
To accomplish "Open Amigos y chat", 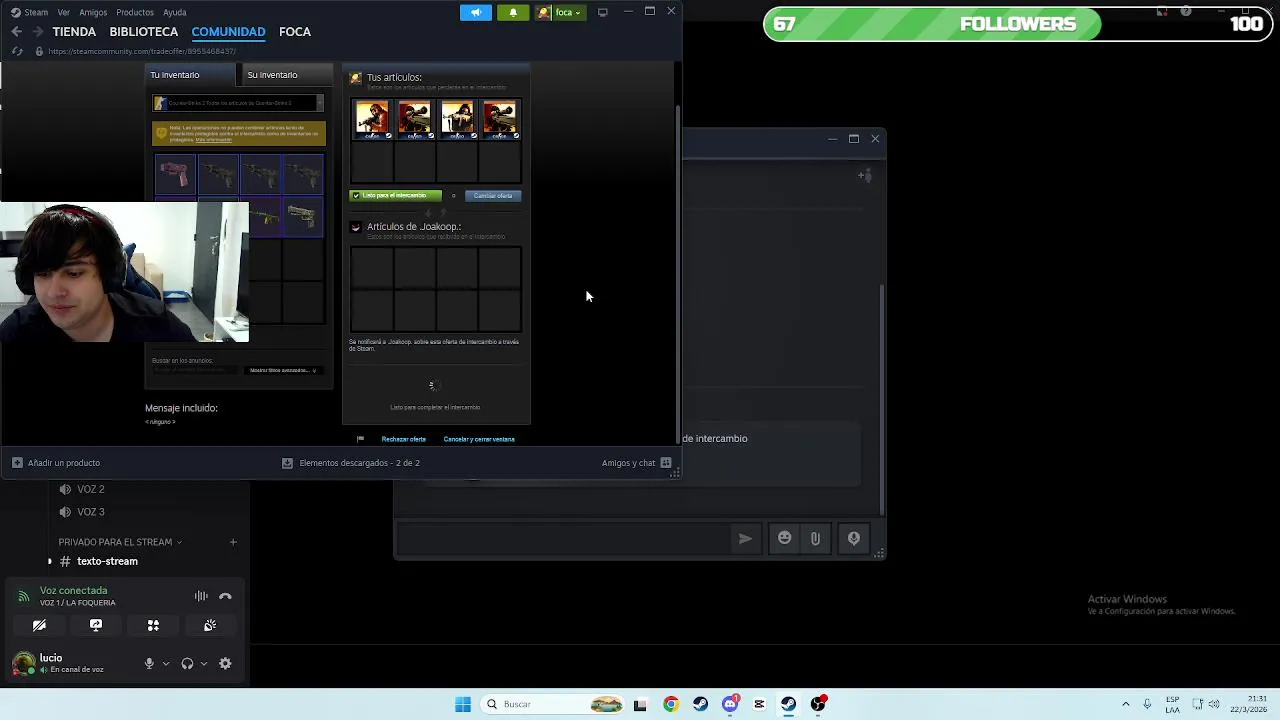I will point(637,463).
